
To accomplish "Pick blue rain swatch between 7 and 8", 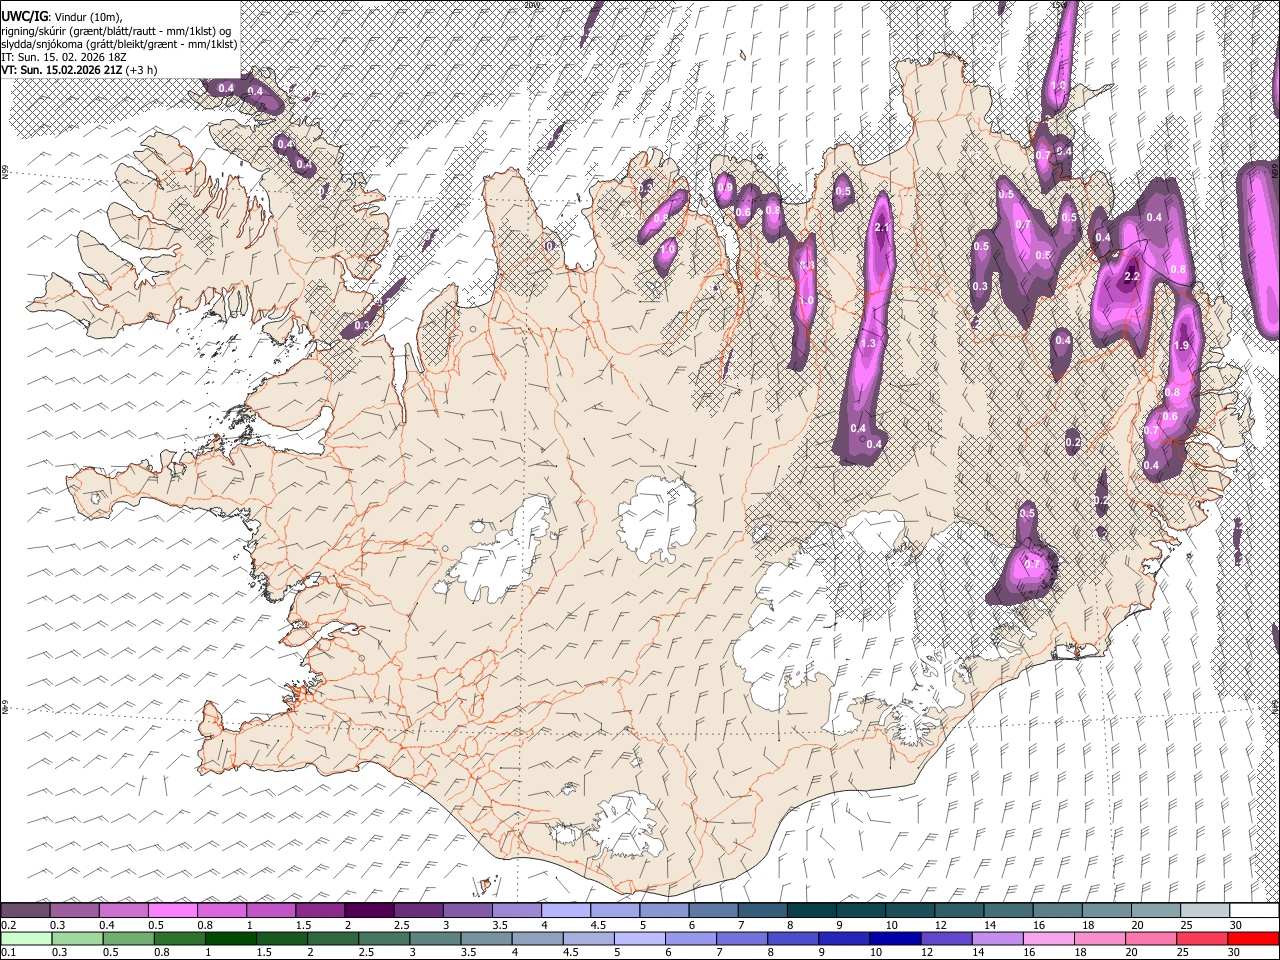I will tap(743, 938).
